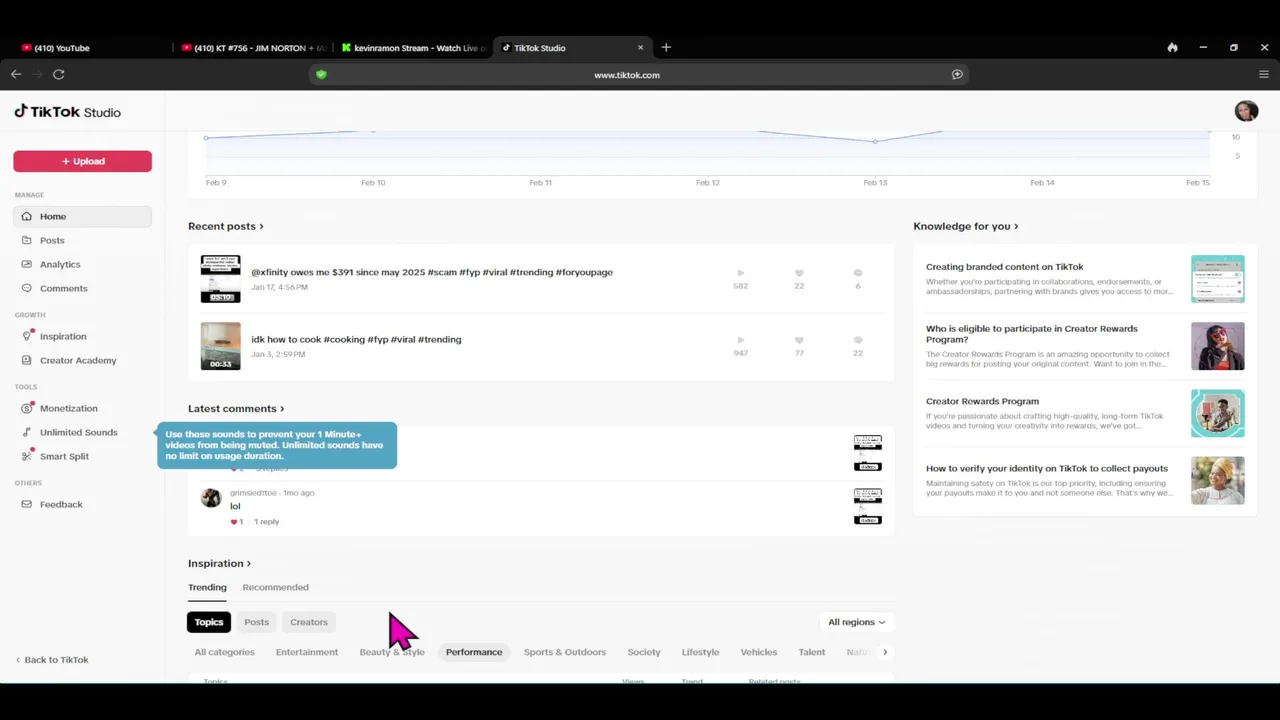
Task: Open '1 reply' under the lol comment
Action: click(266, 522)
